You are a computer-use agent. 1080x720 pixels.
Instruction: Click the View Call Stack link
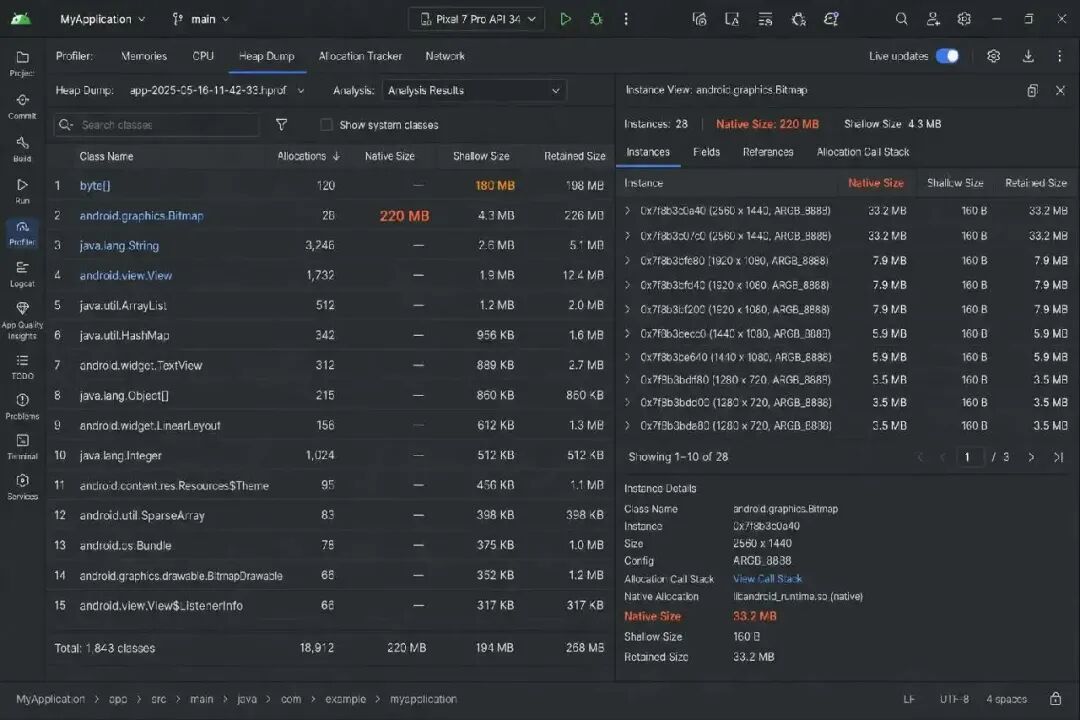click(x=767, y=579)
